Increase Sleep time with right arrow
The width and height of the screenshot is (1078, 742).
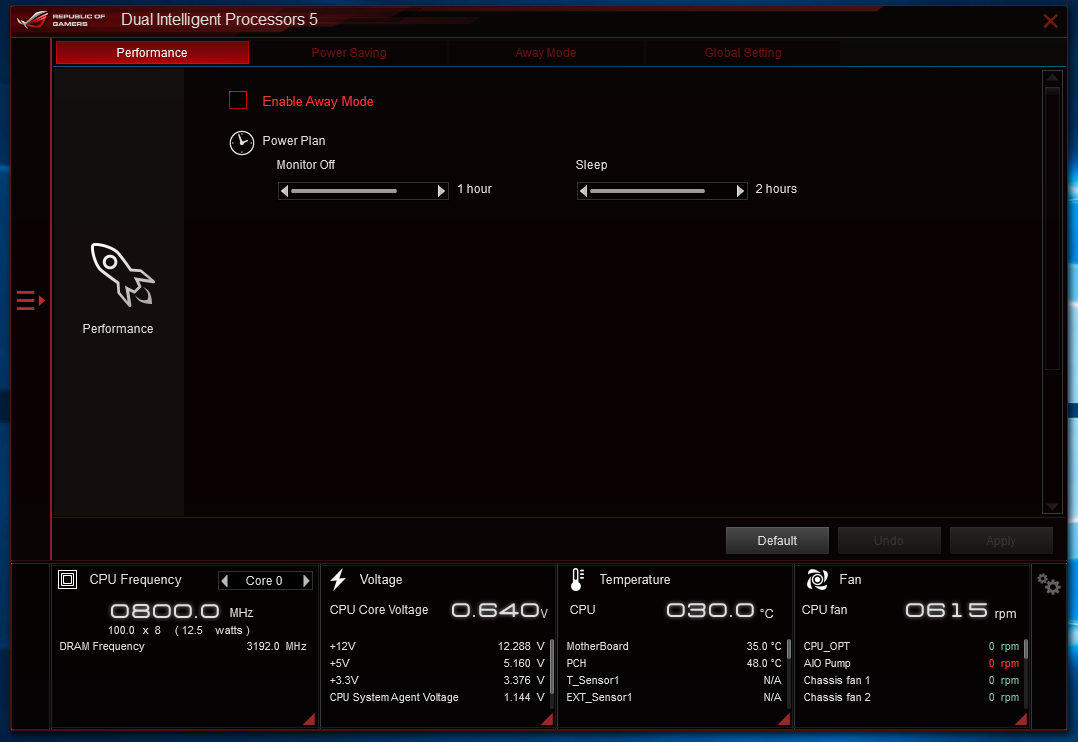(x=740, y=191)
